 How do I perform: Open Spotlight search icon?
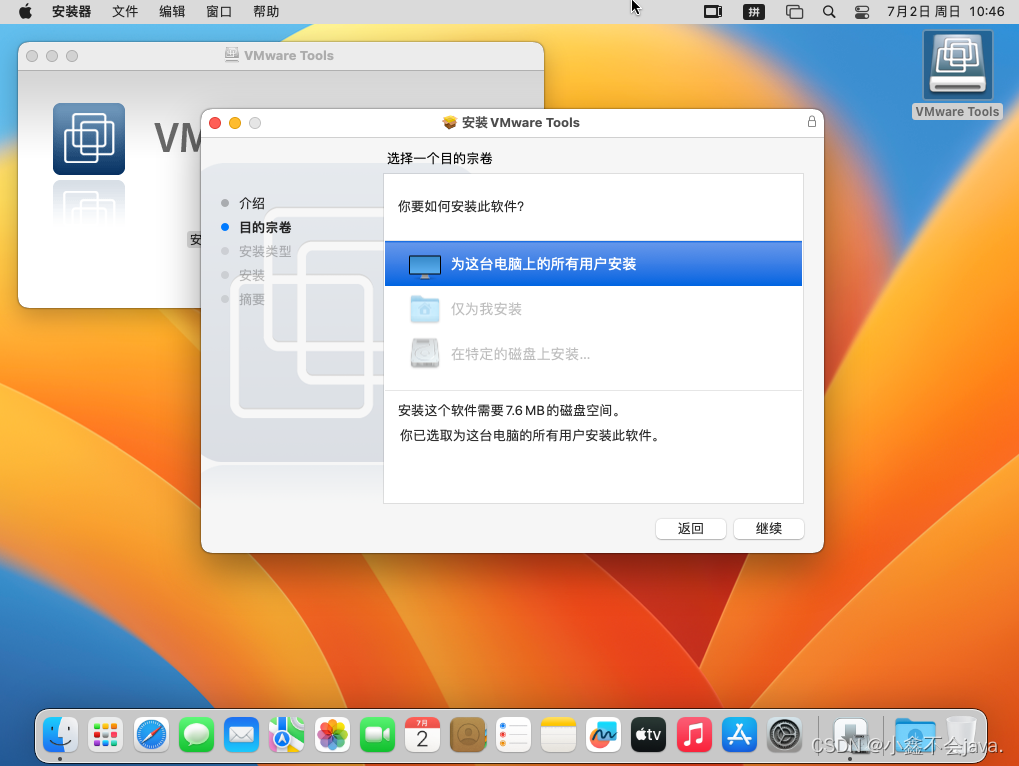click(x=829, y=12)
